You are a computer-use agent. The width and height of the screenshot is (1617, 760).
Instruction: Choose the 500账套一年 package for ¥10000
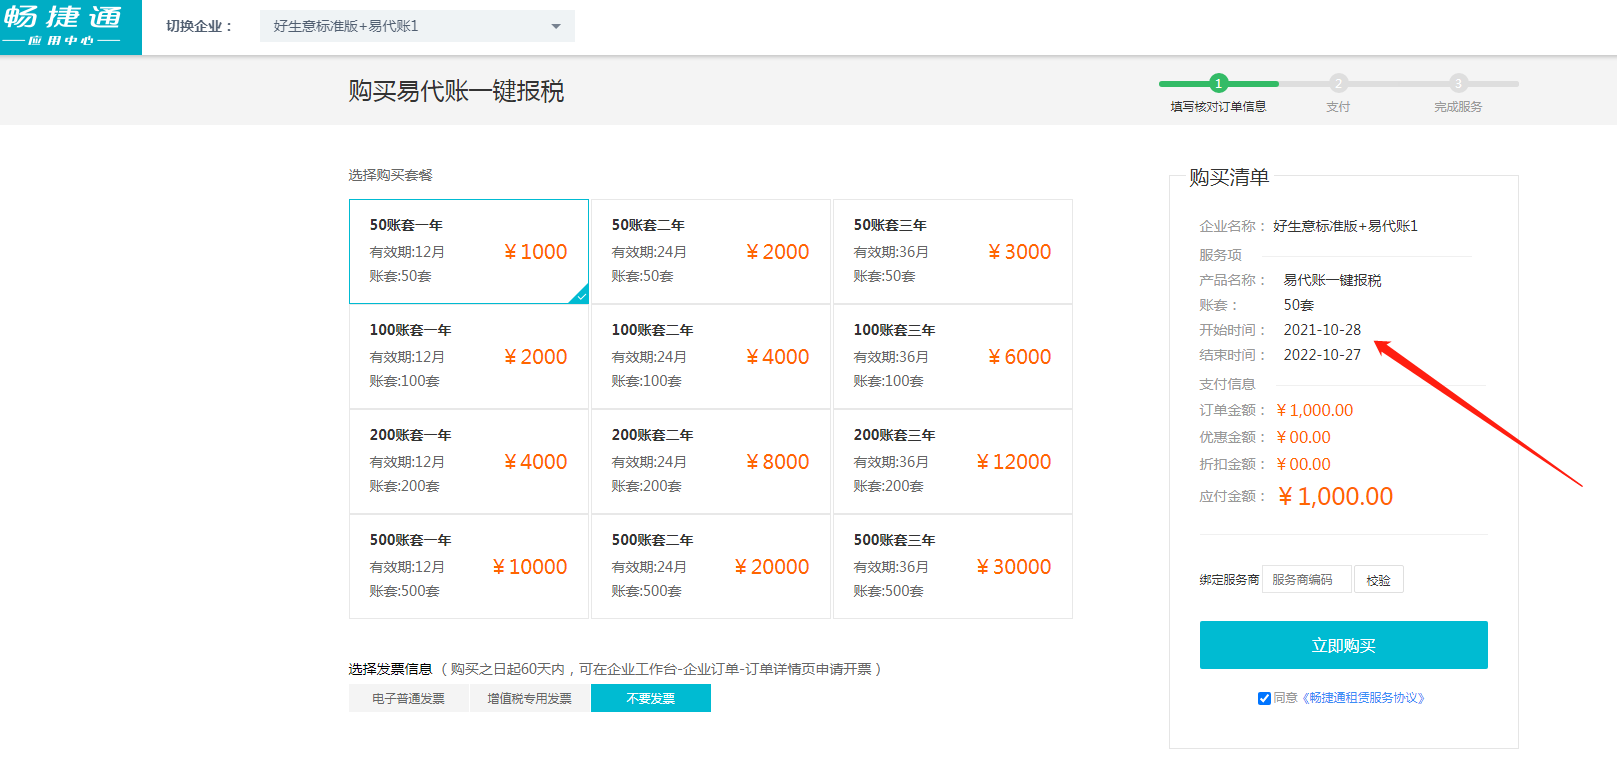click(x=468, y=566)
